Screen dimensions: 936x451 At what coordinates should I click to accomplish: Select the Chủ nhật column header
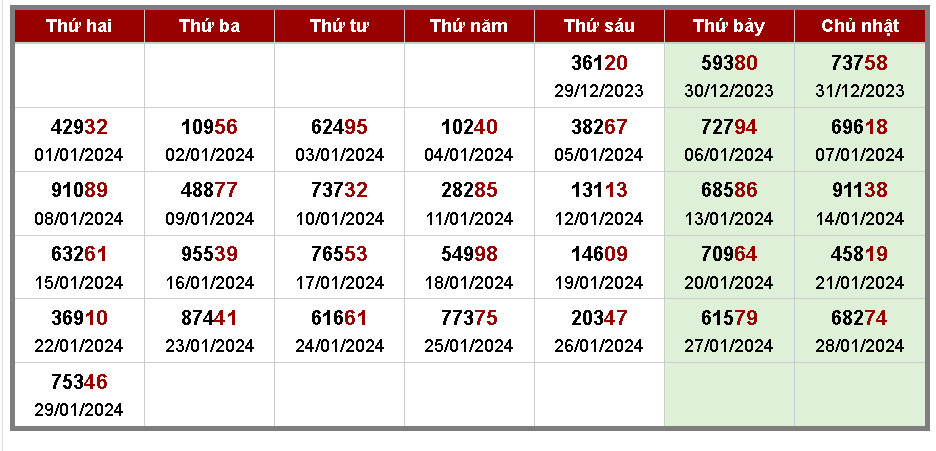[x=860, y=26]
